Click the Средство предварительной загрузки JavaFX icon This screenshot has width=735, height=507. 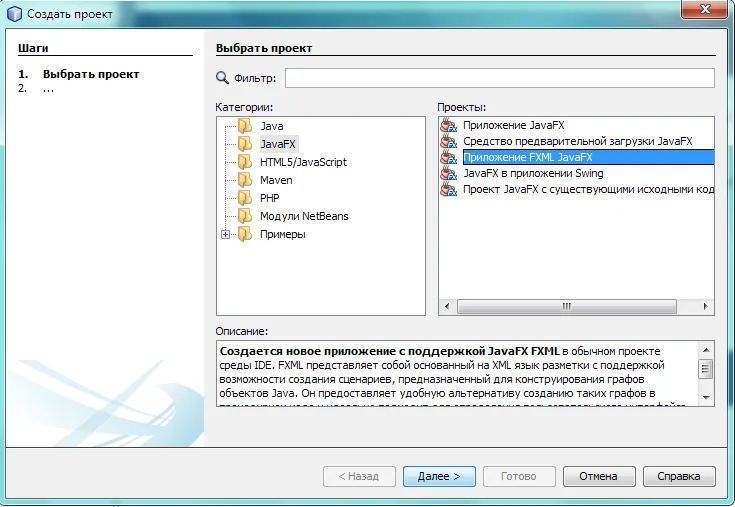(449, 142)
